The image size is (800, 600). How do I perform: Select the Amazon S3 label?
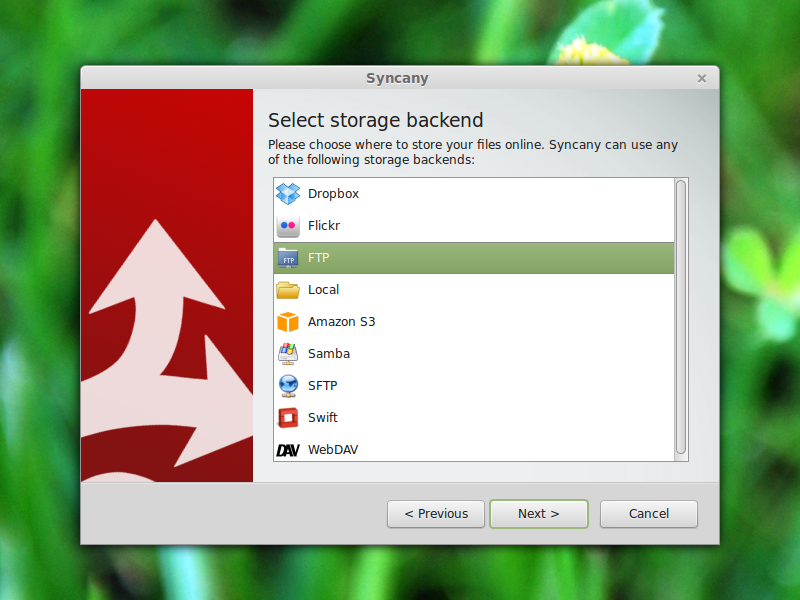[341, 322]
